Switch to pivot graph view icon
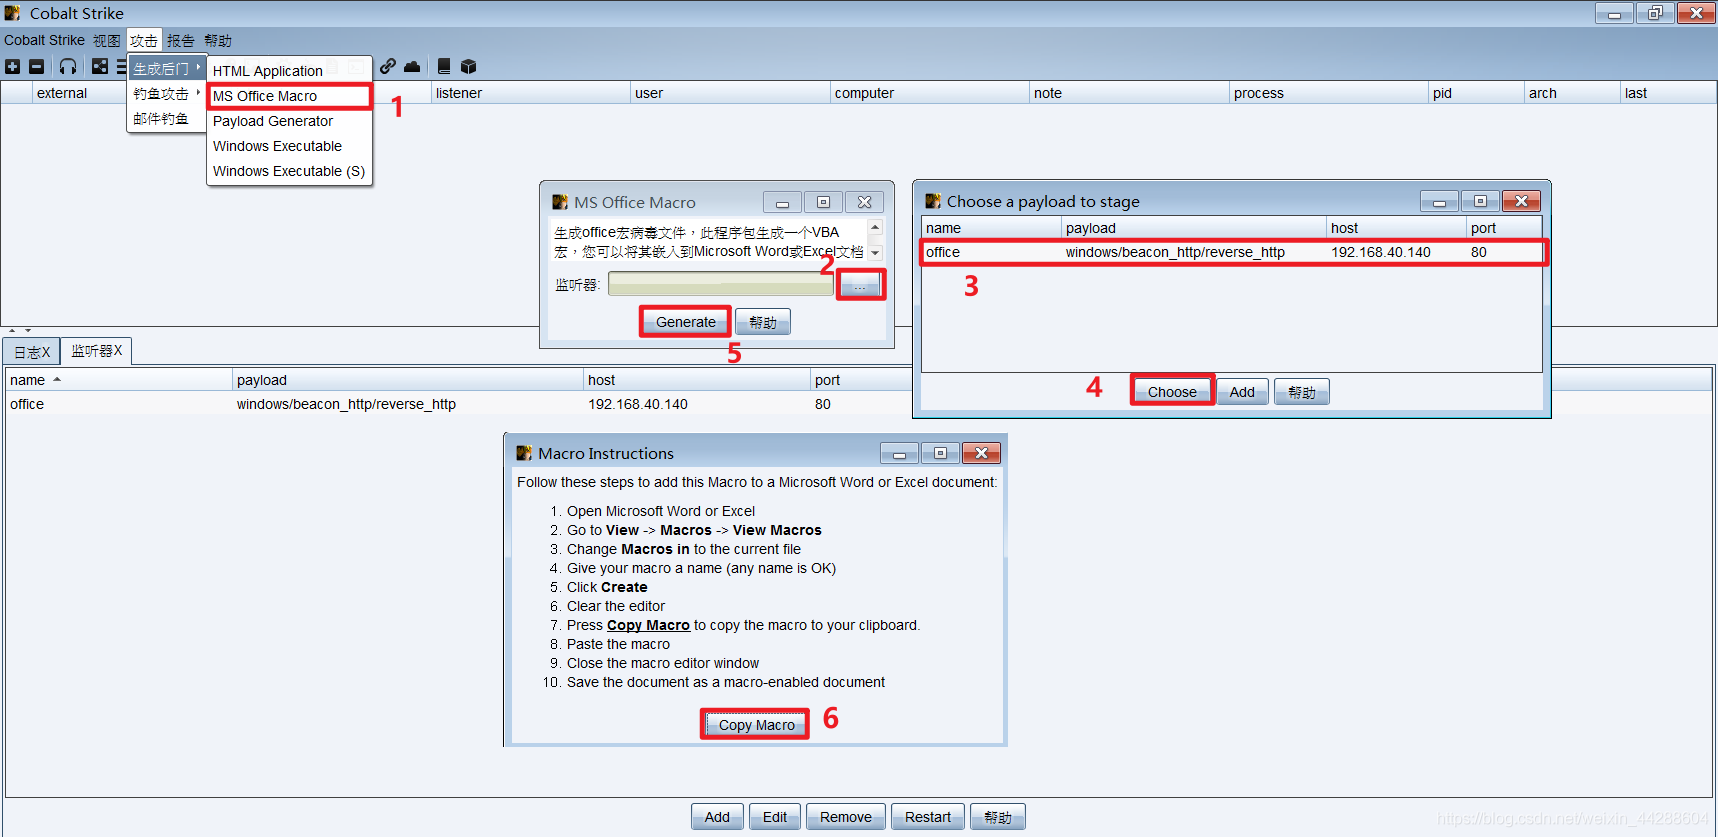 tap(100, 67)
